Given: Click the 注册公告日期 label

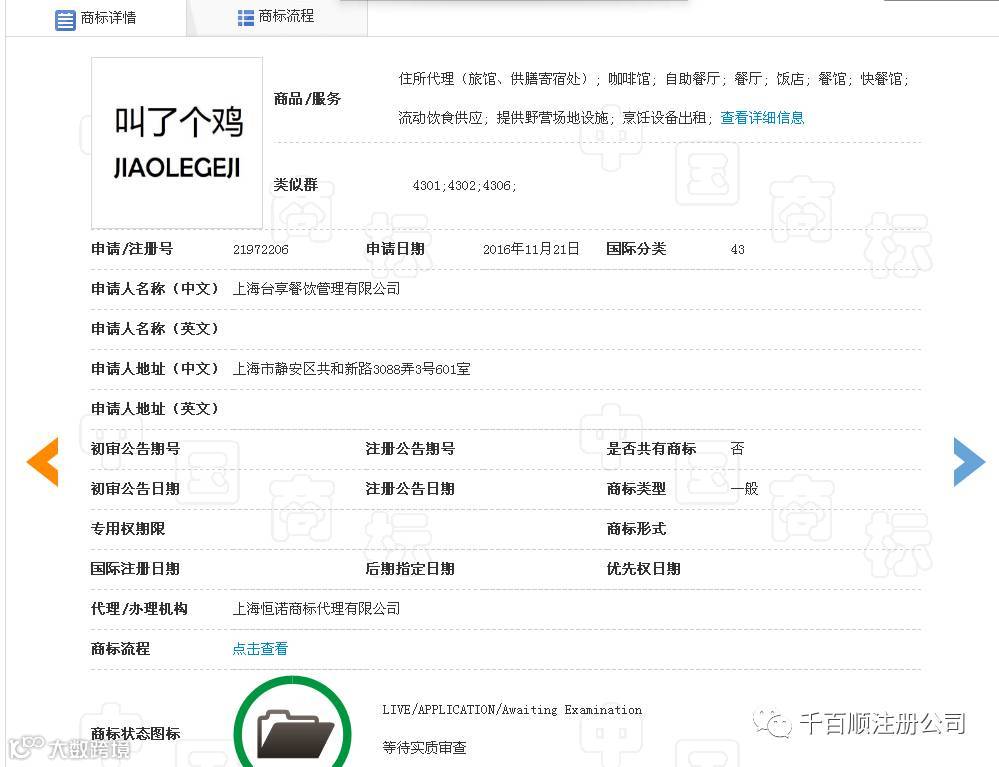Looking at the screenshot, I should tap(410, 489).
